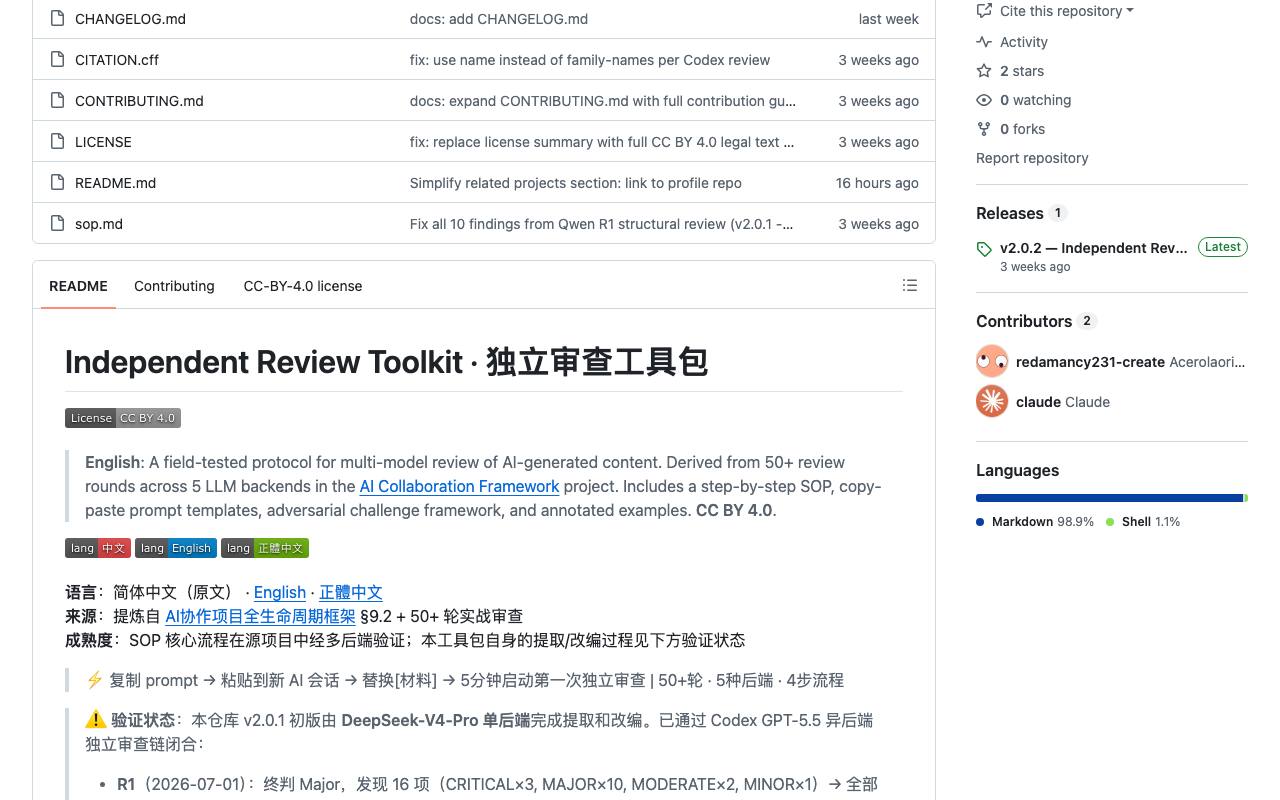The width and height of the screenshot is (1280, 800).
Task: Open commit about family-names Codex review
Action: point(590,60)
